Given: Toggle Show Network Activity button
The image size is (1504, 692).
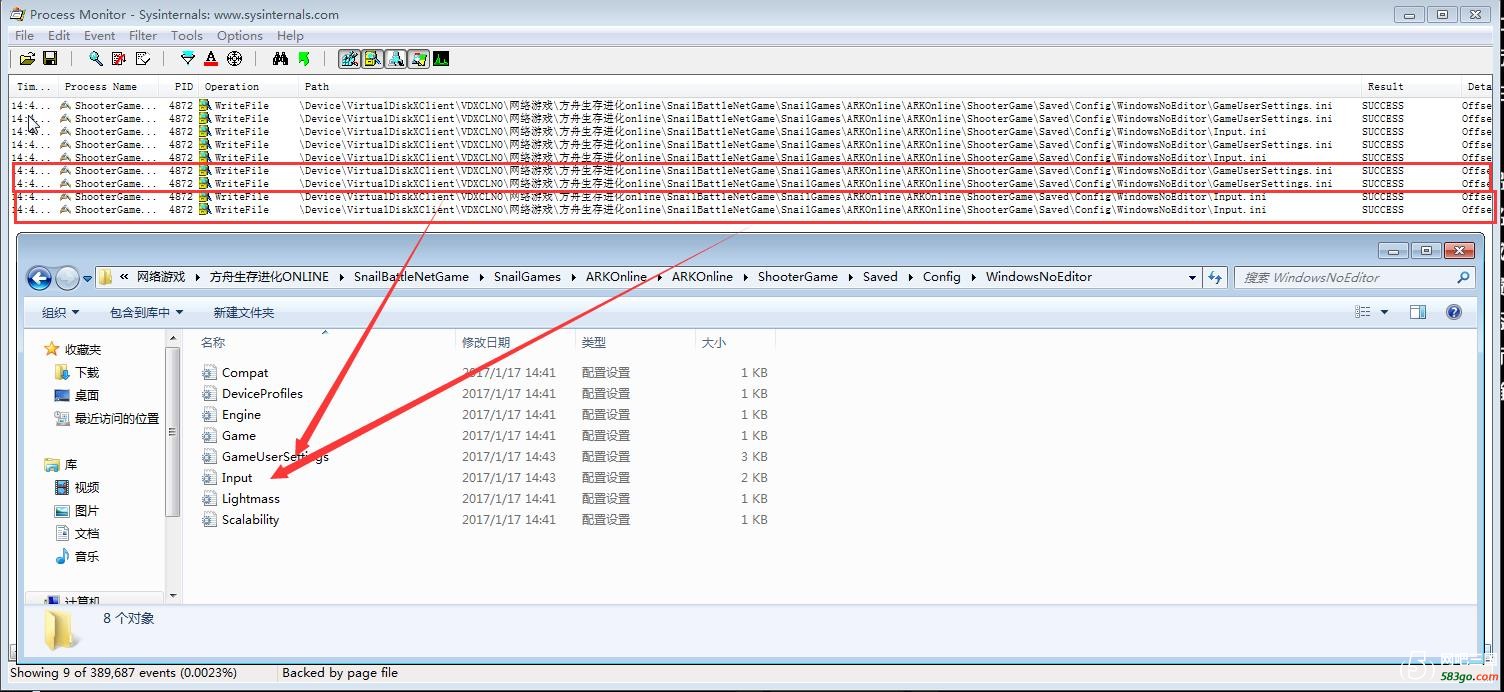Looking at the screenshot, I should coord(395,59).
